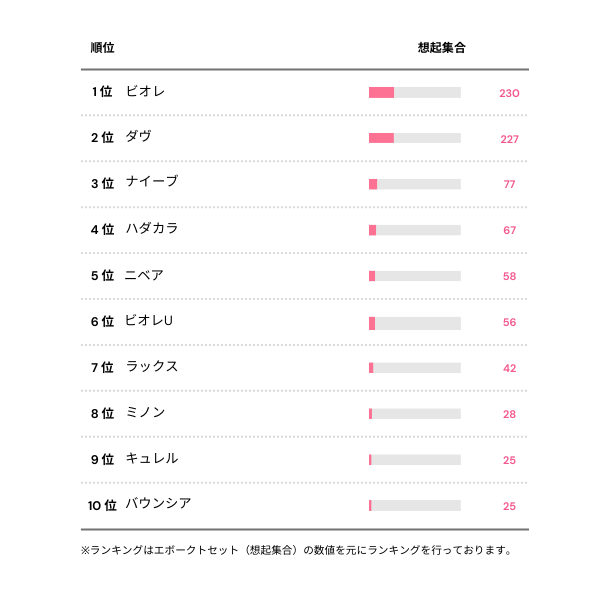This screenshot has width=600, height=600.
Task: Open the ミノン brand entry
Action: pyautogui.click(x=145, y=413)
